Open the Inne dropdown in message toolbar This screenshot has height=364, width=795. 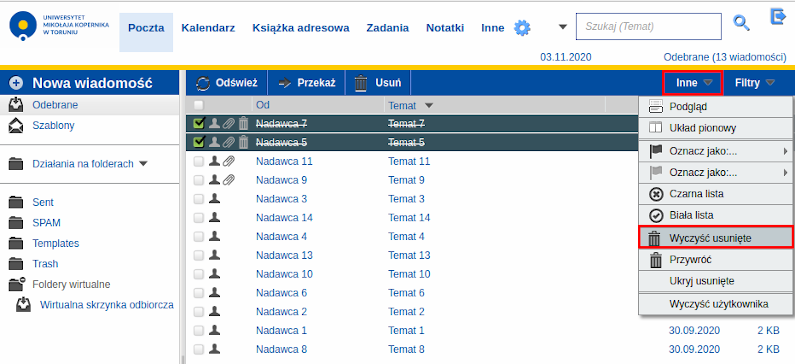coord(693,83)
